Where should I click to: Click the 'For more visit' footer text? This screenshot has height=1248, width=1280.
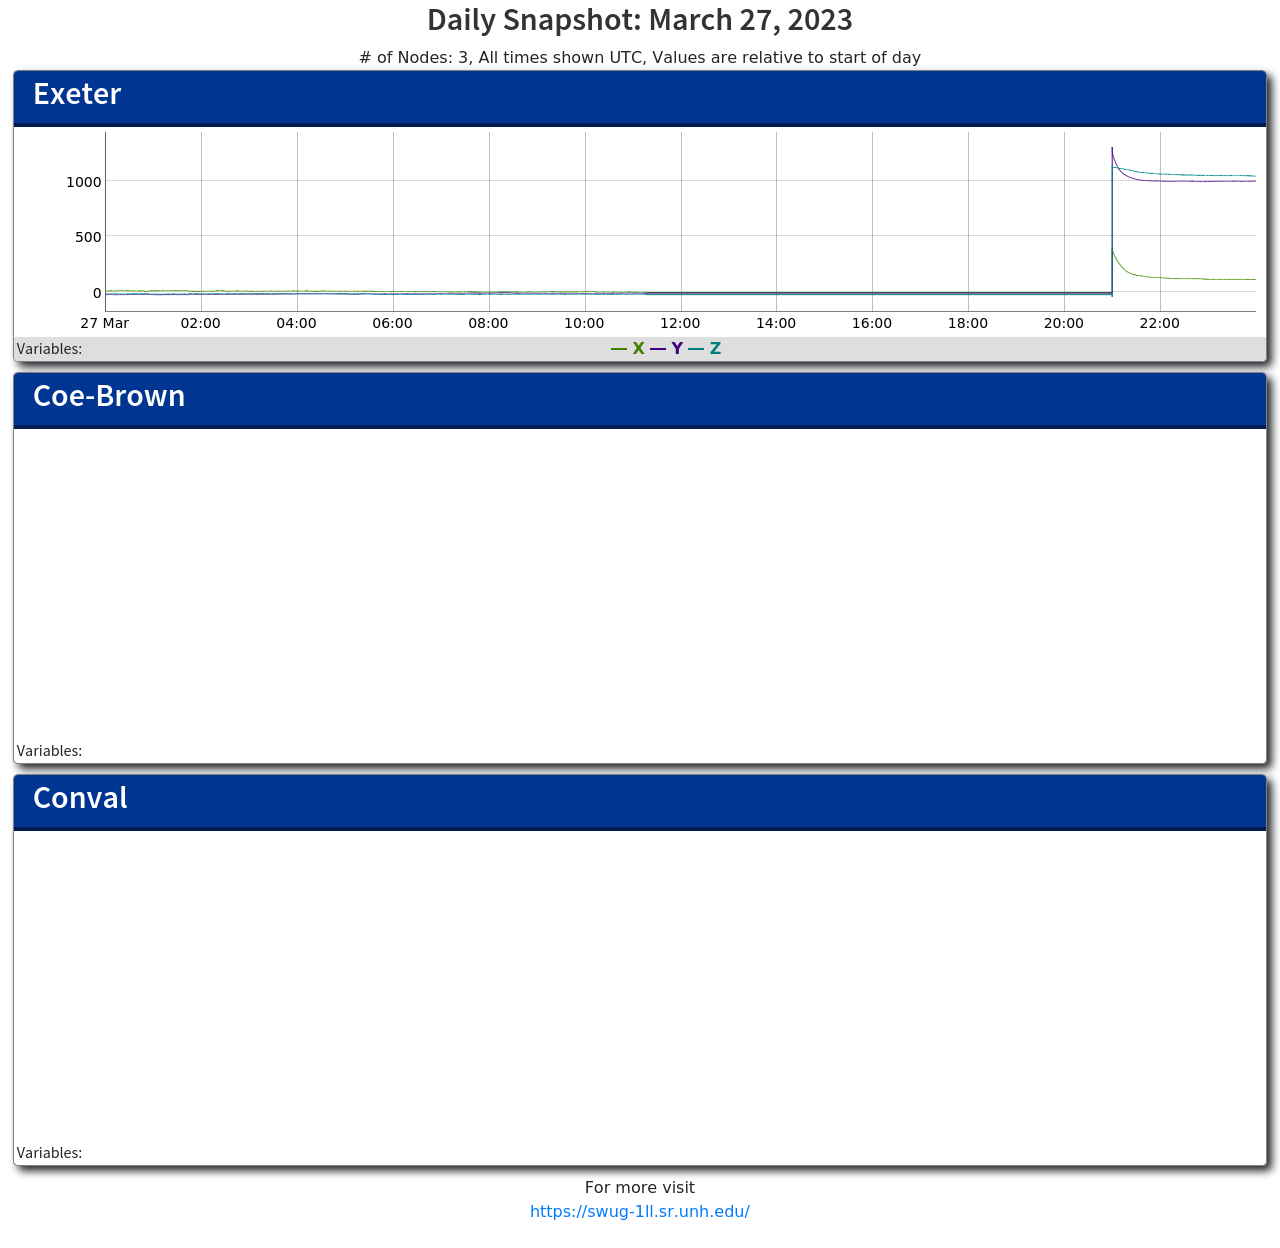(x=640, y=1187)
